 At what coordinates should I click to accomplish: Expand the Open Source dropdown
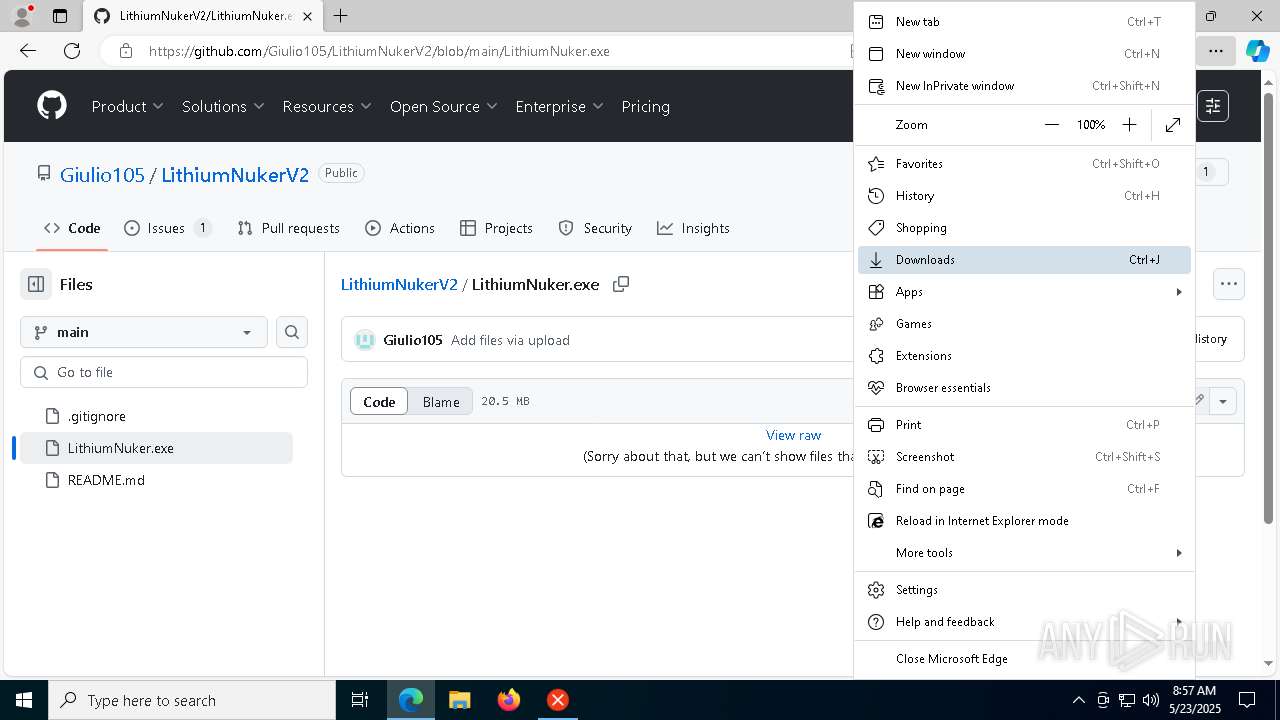(x=444, y=106)
